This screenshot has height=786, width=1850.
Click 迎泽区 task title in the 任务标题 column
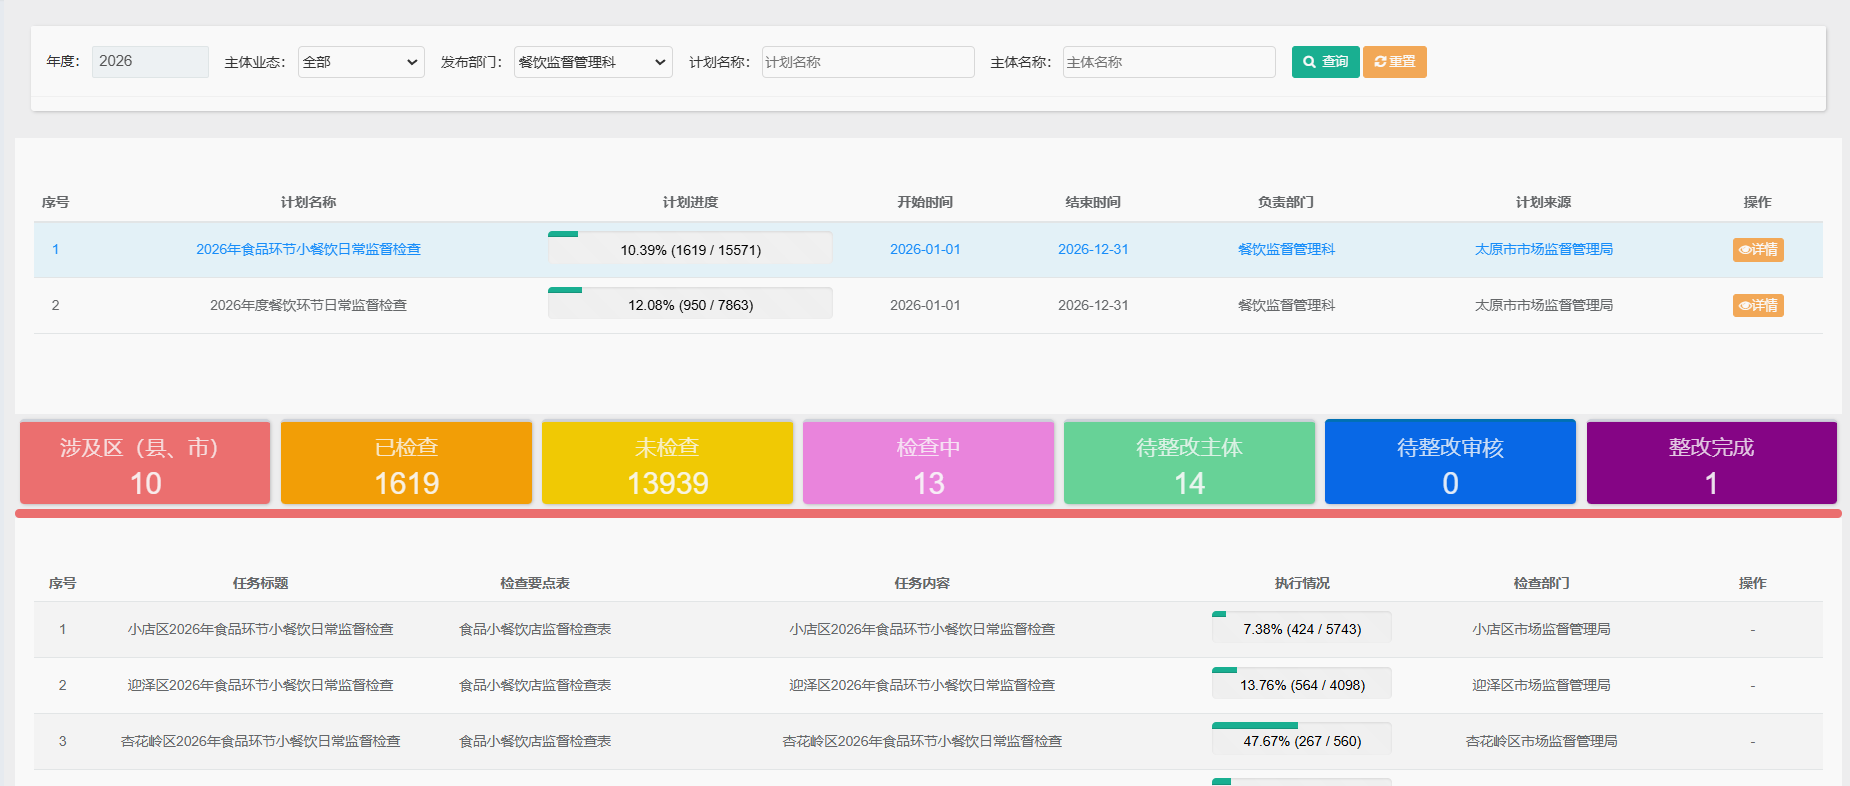pyautogui.click(x=260, y=686)
